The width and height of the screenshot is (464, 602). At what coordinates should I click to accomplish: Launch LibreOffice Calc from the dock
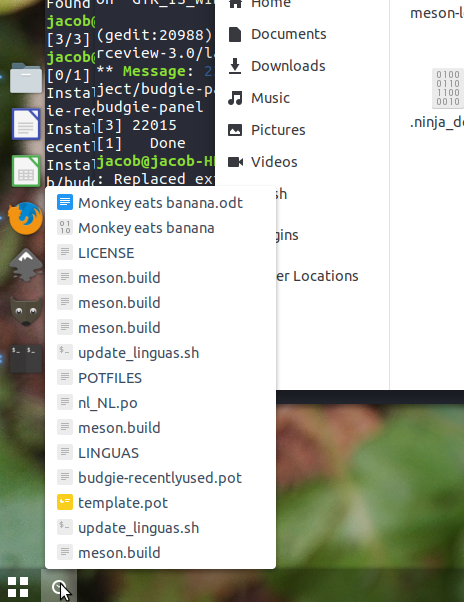pos(26,171)
